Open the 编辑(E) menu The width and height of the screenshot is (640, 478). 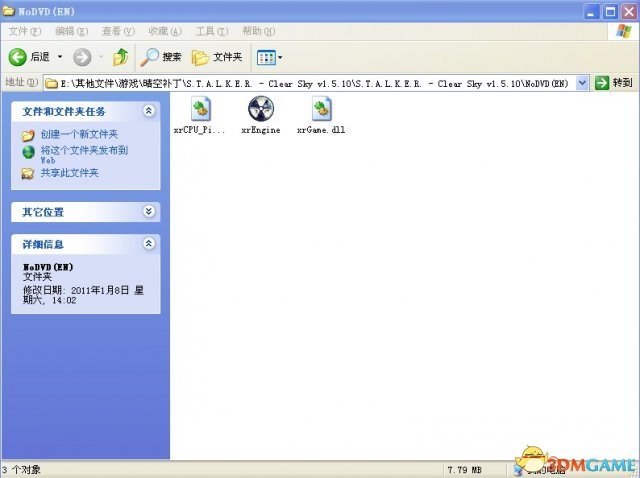tap(71, 31)
